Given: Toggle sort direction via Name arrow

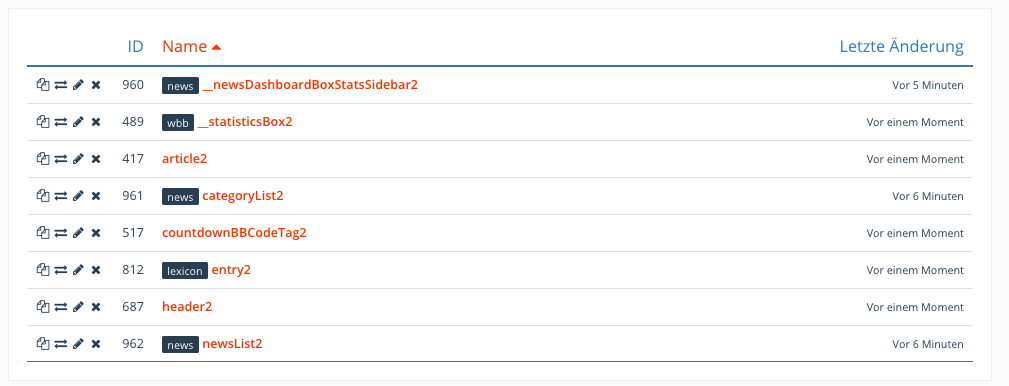Looking at the screenshot, I should pyautogui.click(x=216, y=47).
